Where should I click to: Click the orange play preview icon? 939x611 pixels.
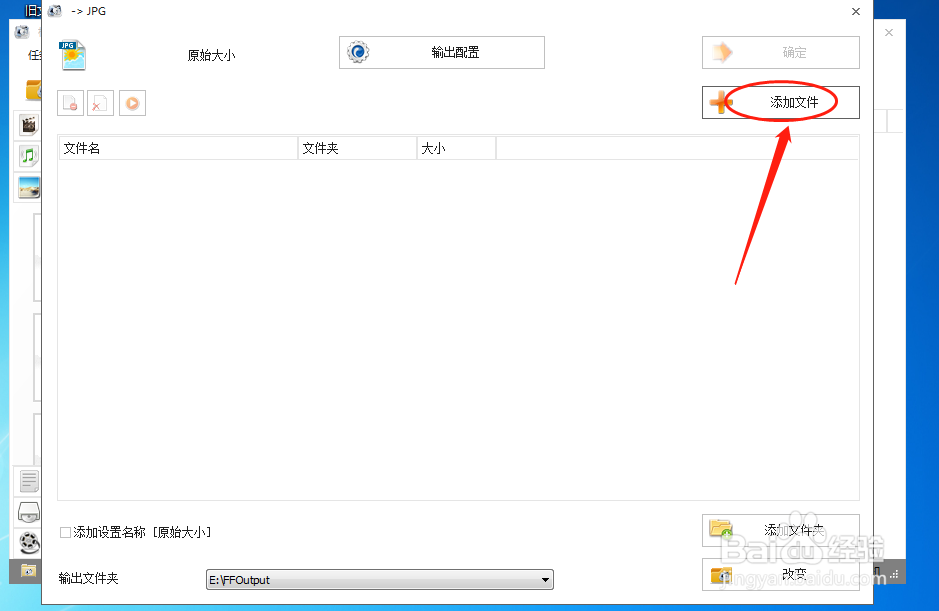[x=132, y=103]
